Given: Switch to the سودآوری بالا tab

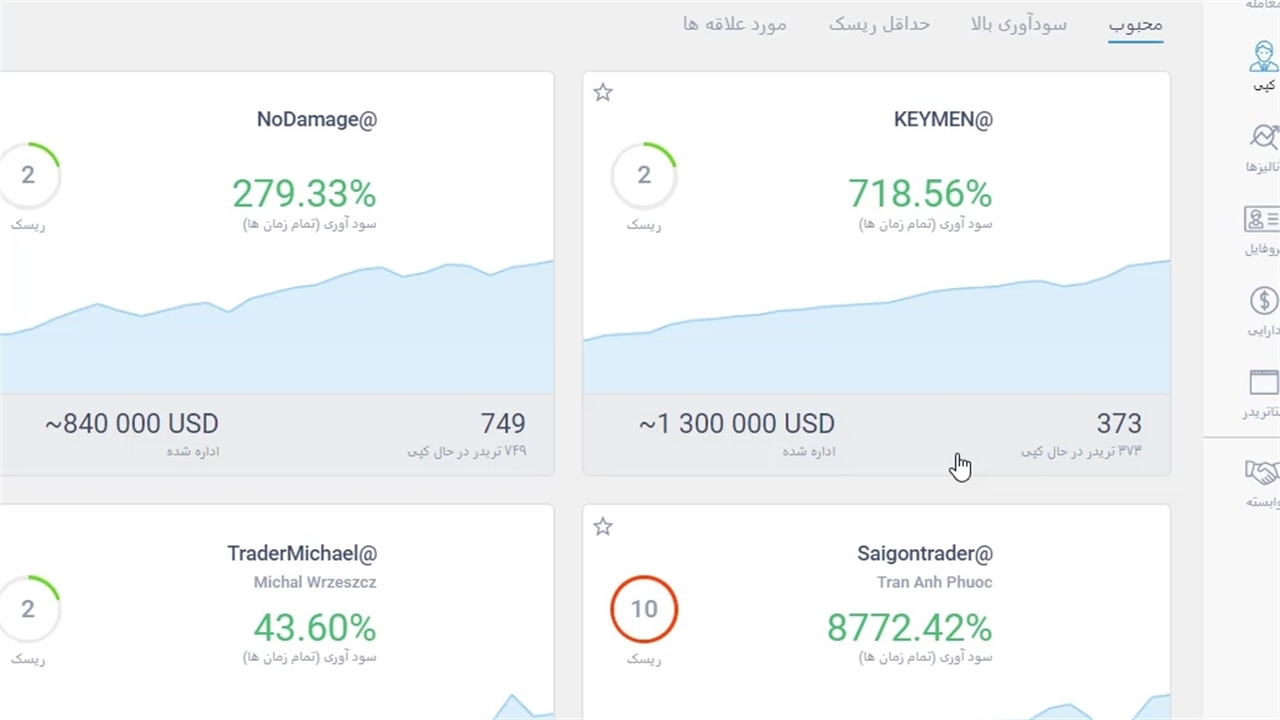Looking at the screenshot, I should coord(1018,24).
